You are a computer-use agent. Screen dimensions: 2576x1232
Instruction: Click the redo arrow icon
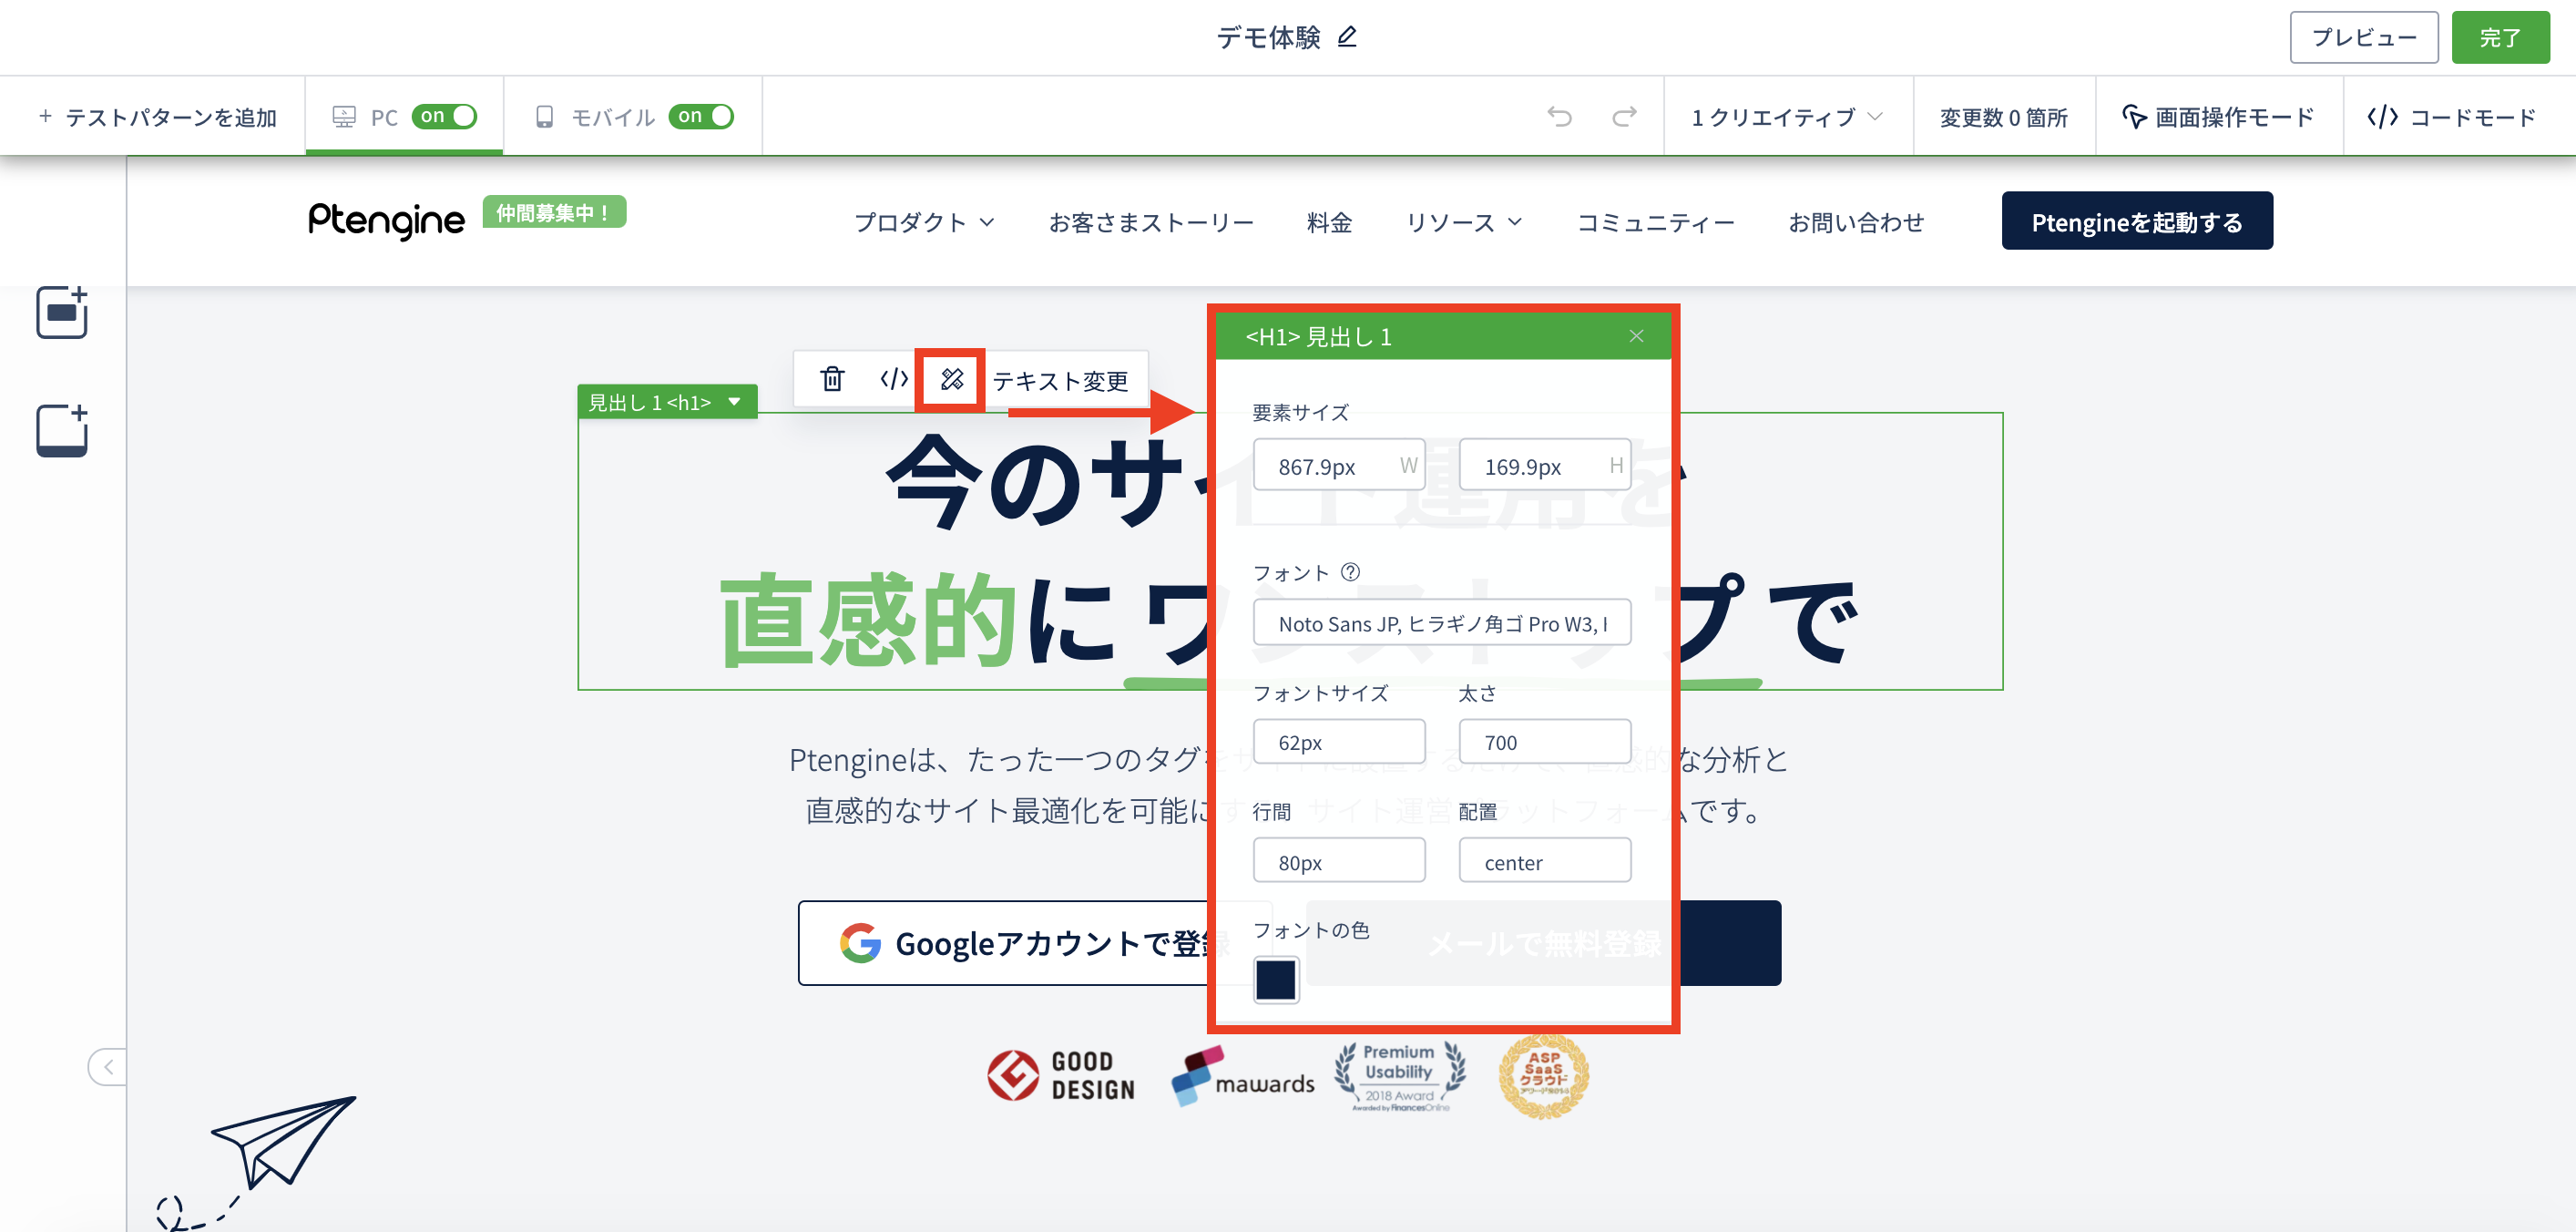[x=1624, y=117]
